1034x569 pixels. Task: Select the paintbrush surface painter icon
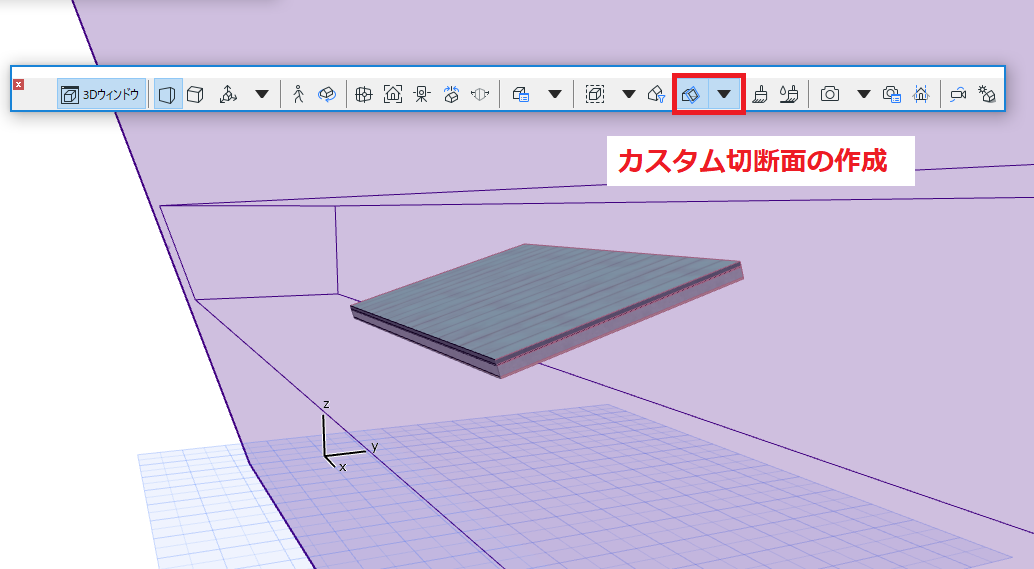760,94
